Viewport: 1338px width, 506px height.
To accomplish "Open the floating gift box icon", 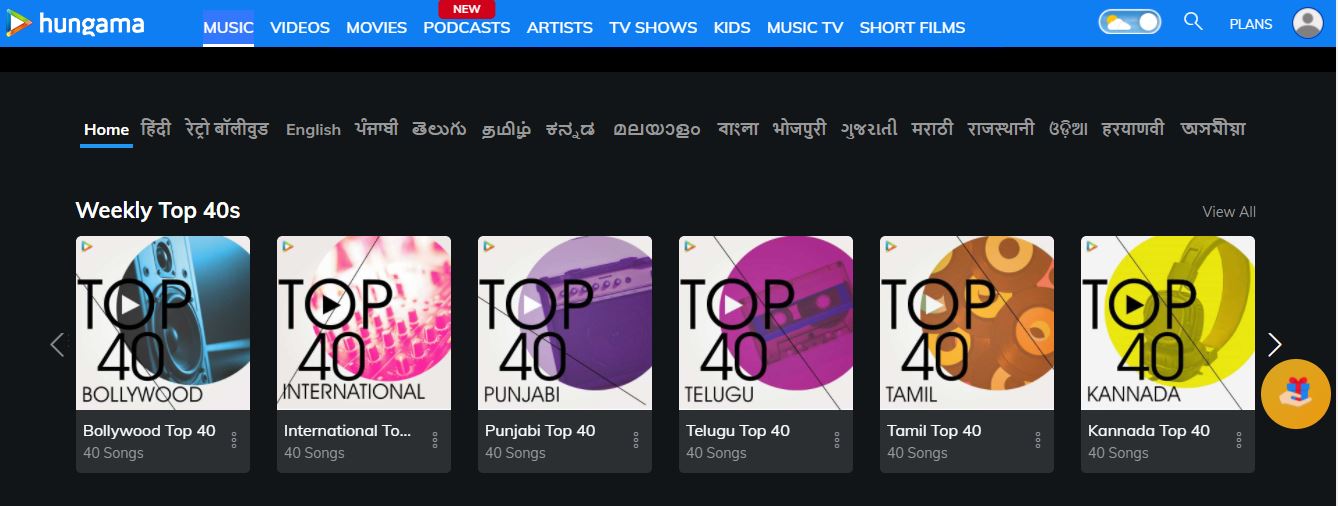I will click(x=1296, y=394).
